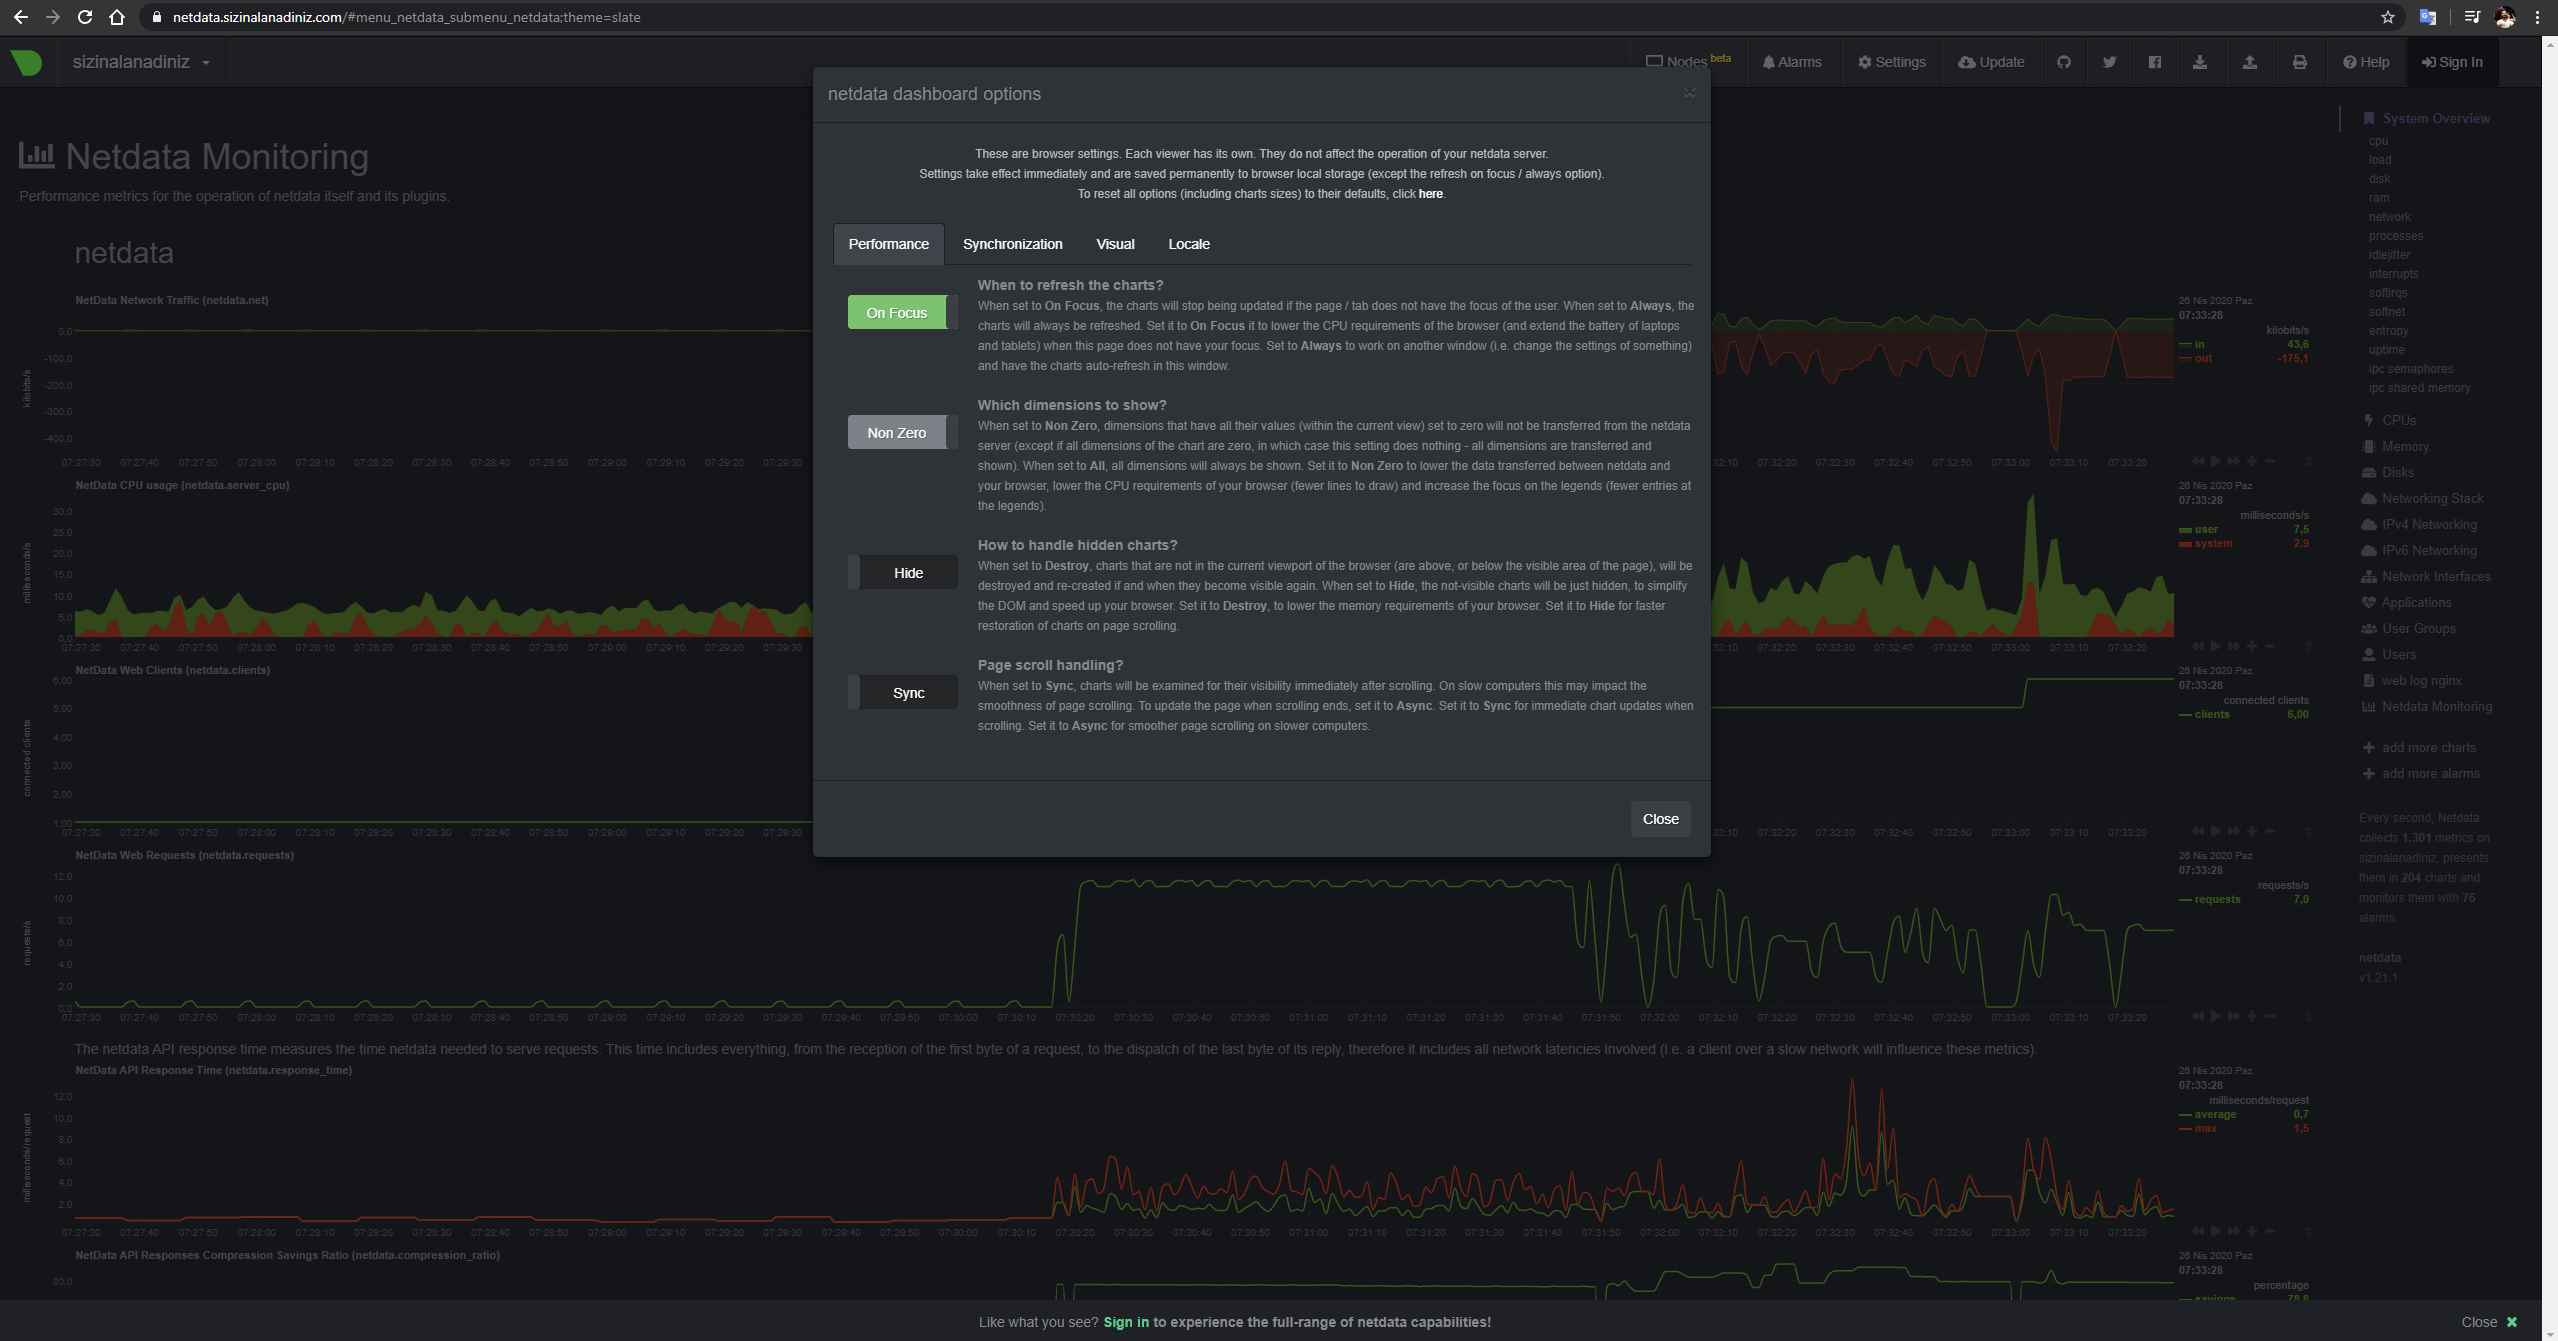The height and width of the screenshot is (1341, 2558).
Task: Click the print dashboard icon
Action: click(2299, 62)
